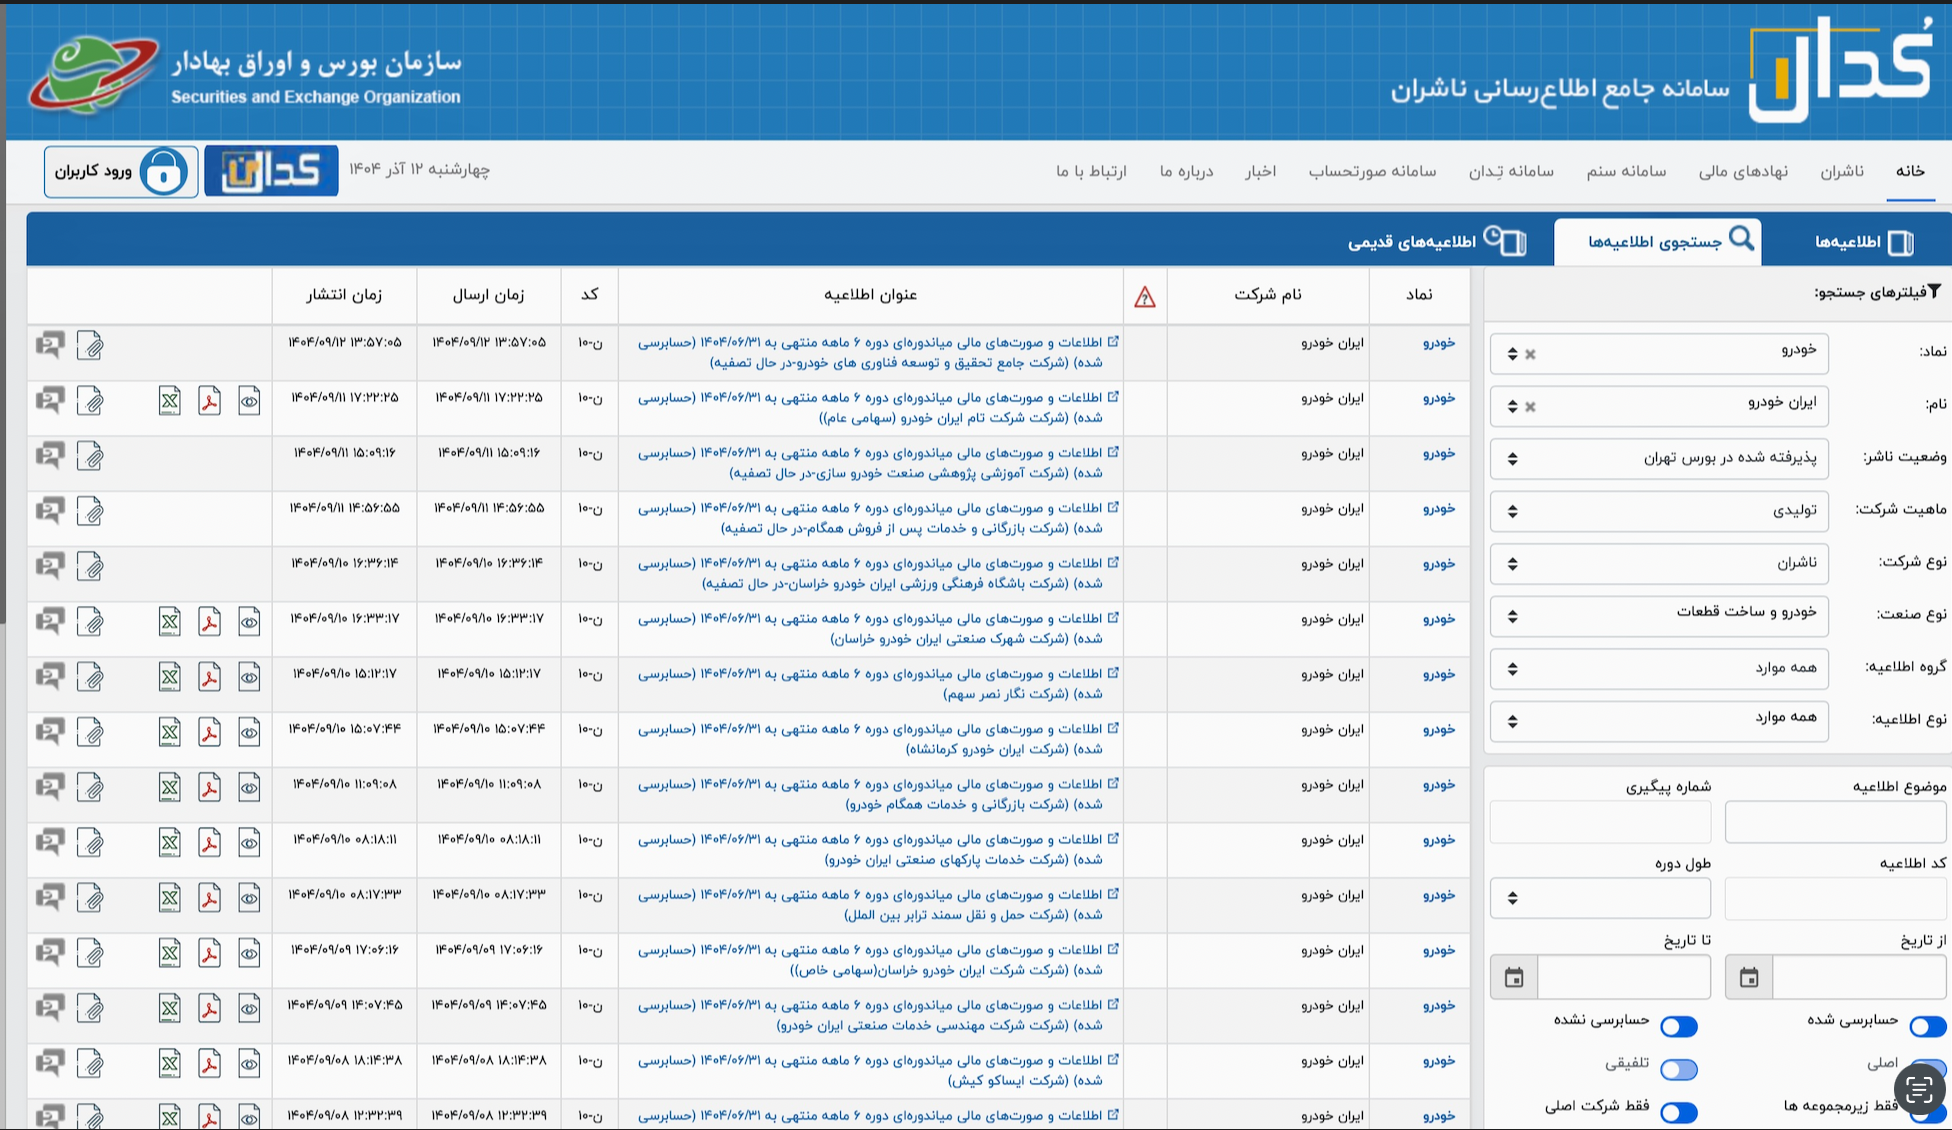Image resolution: width=1952 pixels, height=1130 pixels.
Task: Open the گروه اطلاعیه dropdown
Action: pos(1659,668)
